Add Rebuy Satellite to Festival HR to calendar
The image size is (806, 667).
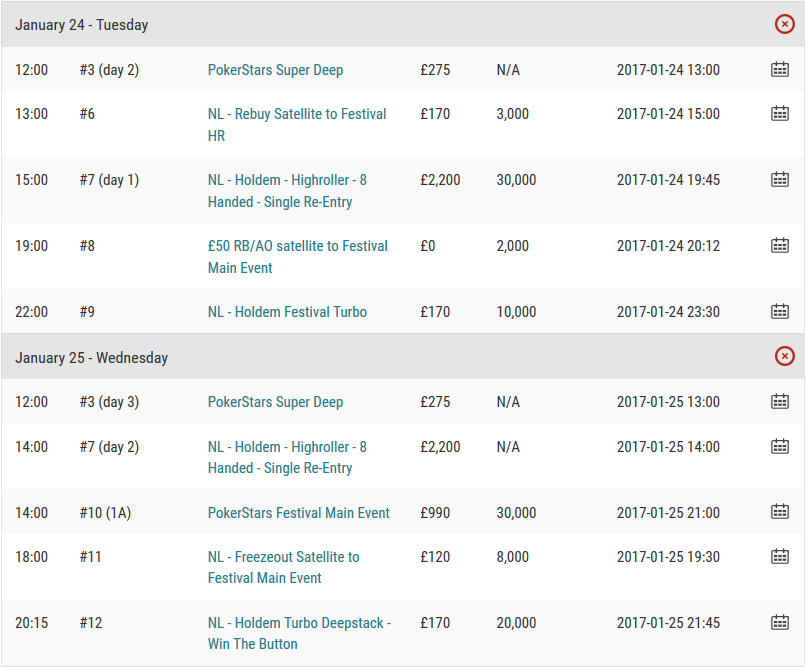780,113
